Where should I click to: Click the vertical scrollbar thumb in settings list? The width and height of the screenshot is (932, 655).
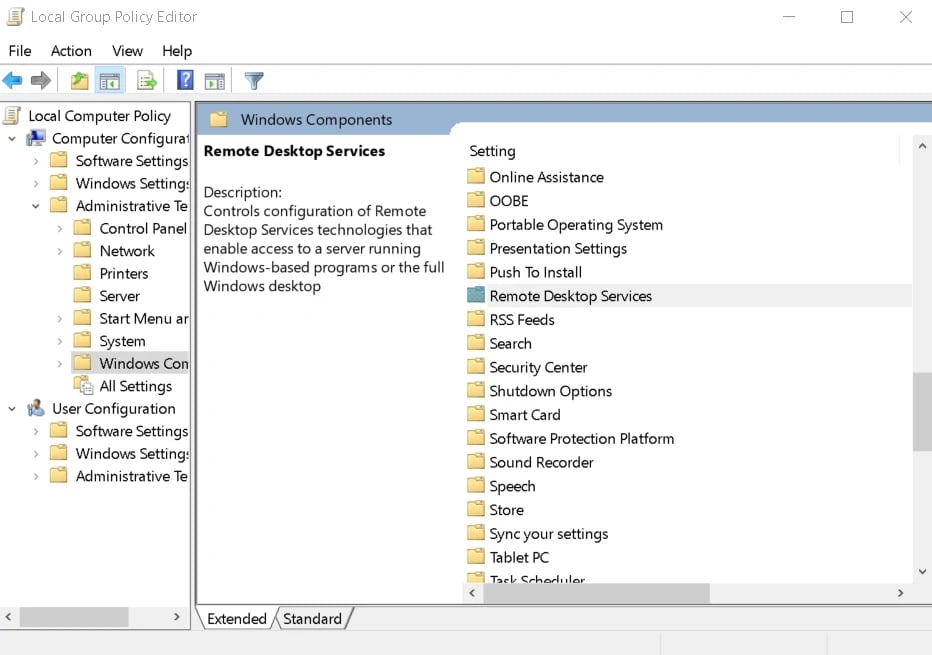click(922, 412)
